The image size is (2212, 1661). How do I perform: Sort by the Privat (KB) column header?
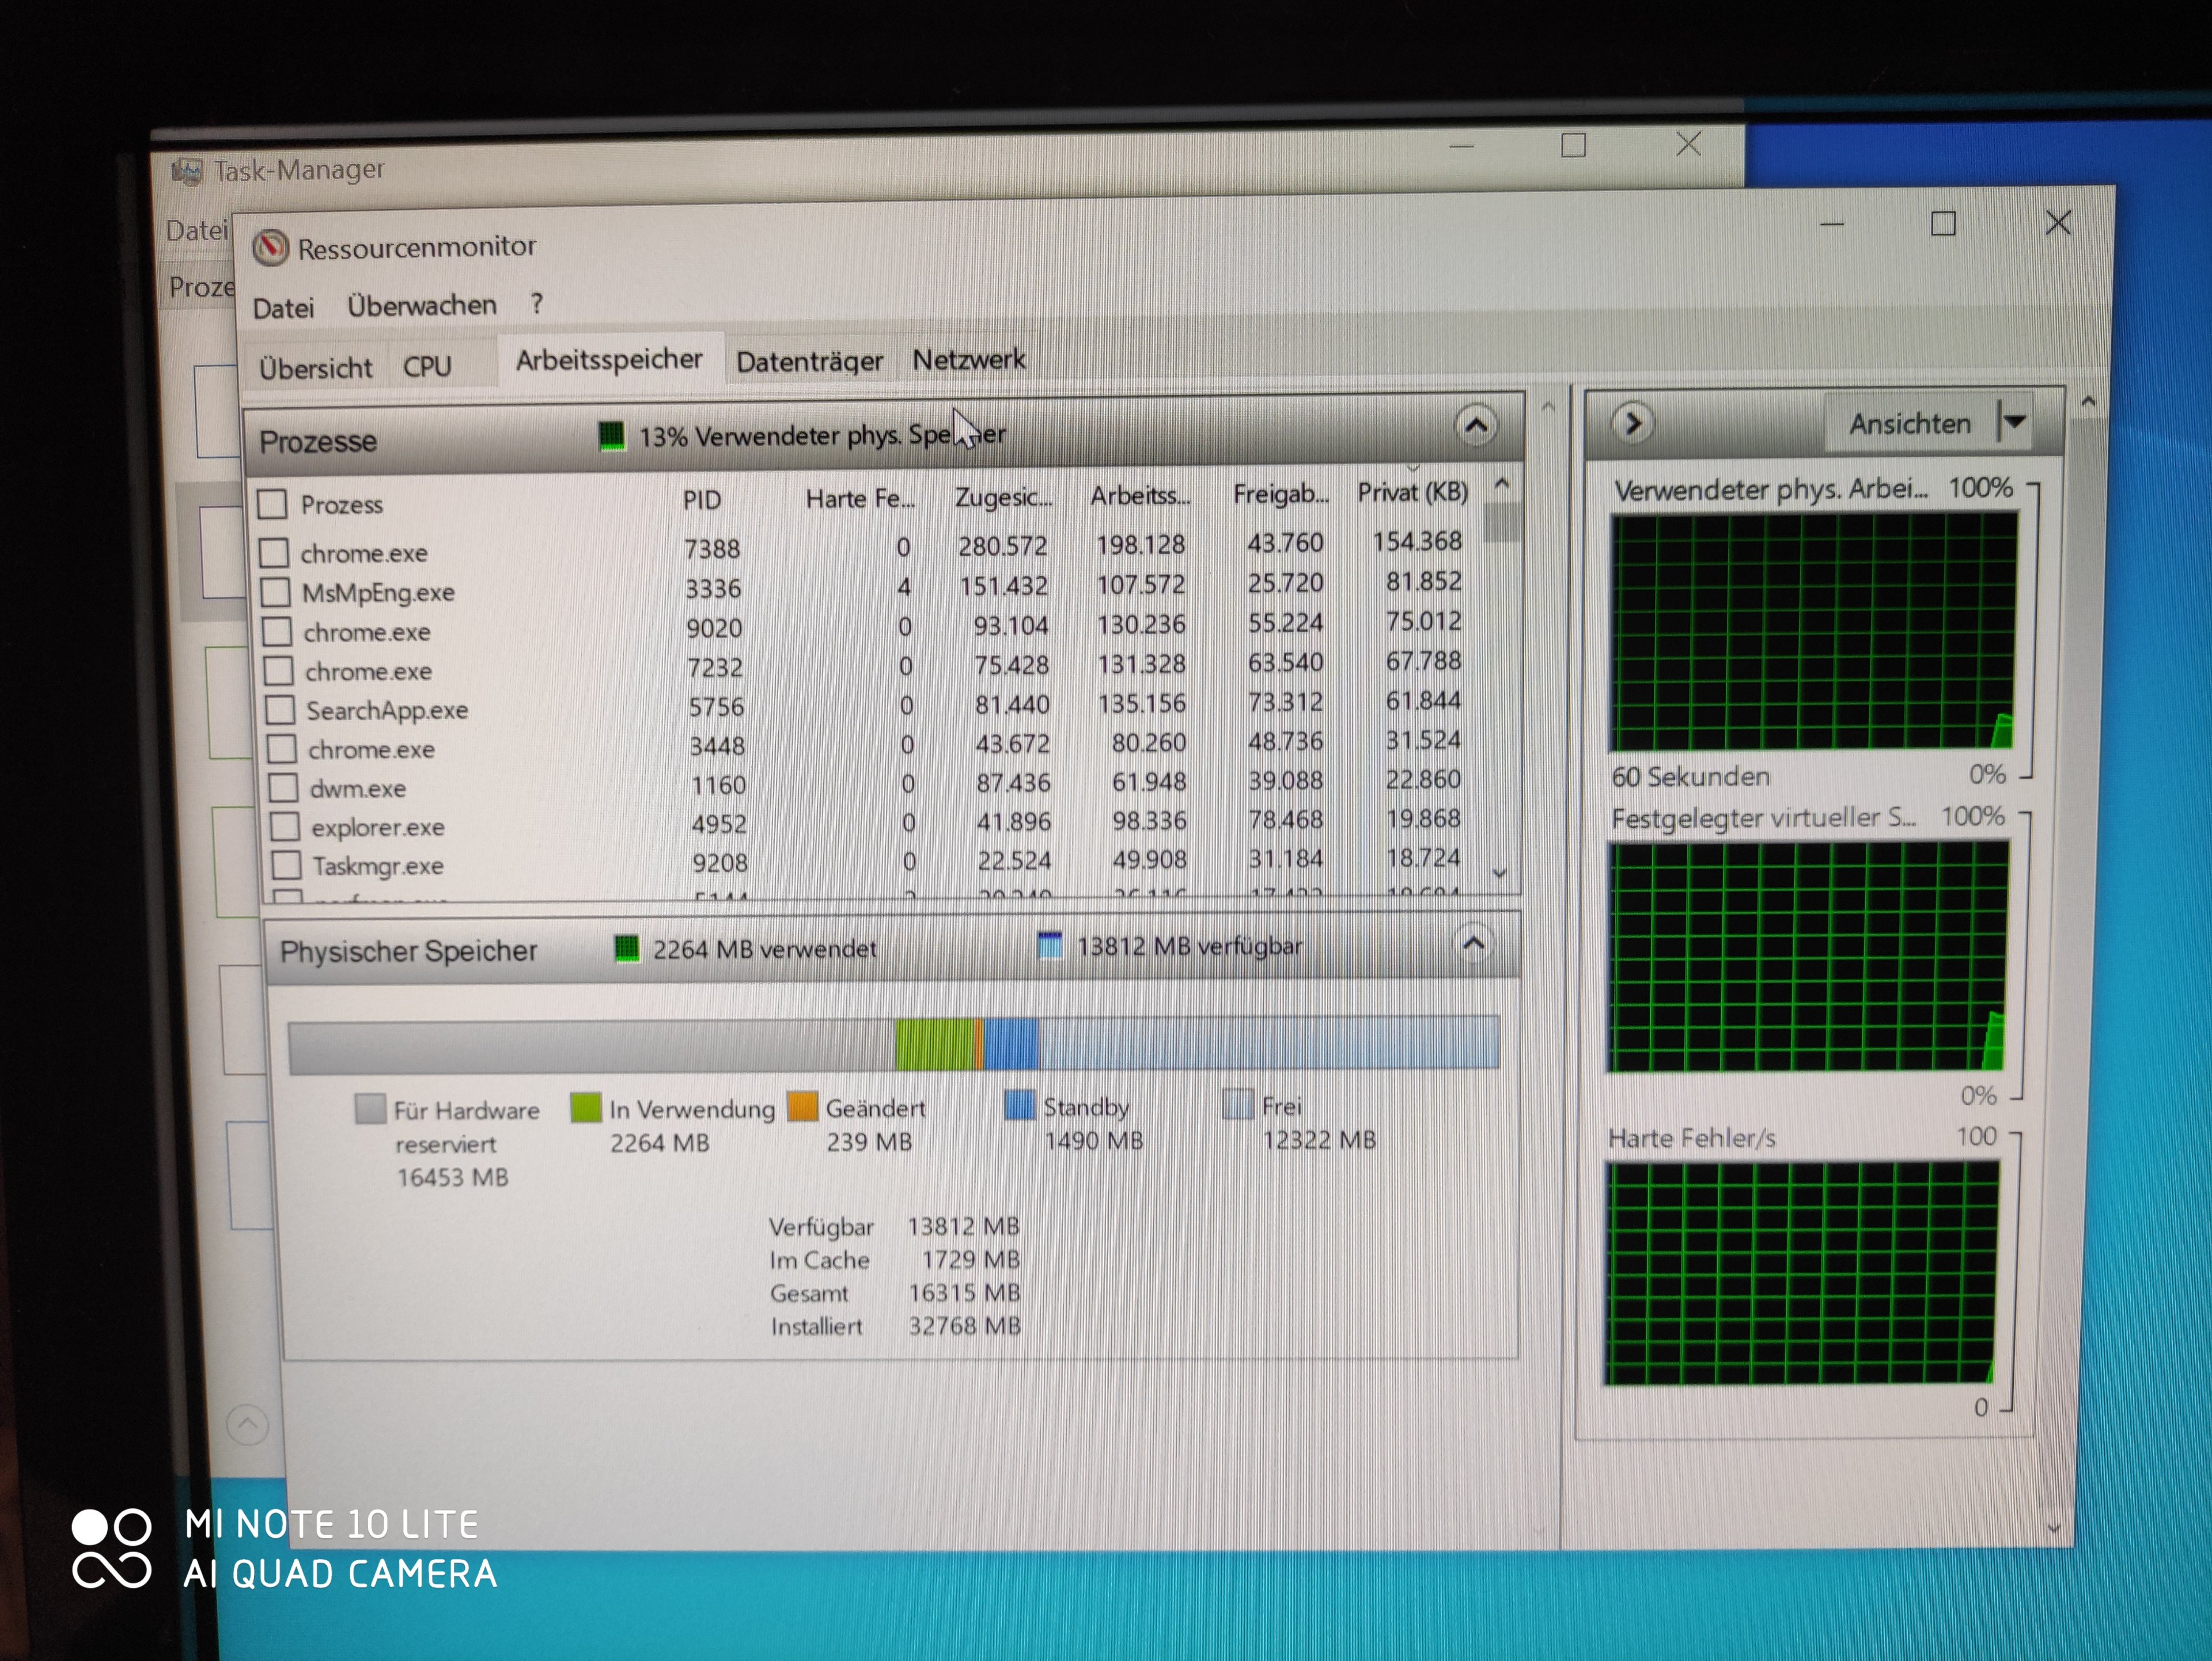click(x=1412, y=492)
